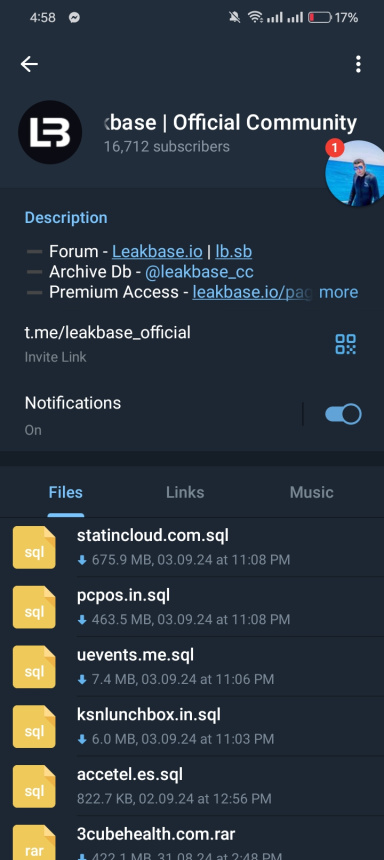The width and height of the screenshot is (384, 860).
Task: Download the 6.0 MB file via arrow
Action: (x=82, y=739)
